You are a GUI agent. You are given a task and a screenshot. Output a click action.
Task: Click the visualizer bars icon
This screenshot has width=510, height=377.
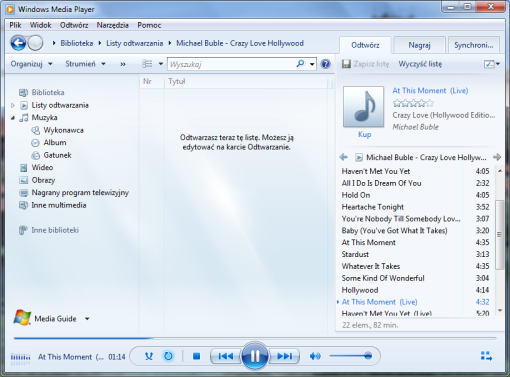(20, 357)
